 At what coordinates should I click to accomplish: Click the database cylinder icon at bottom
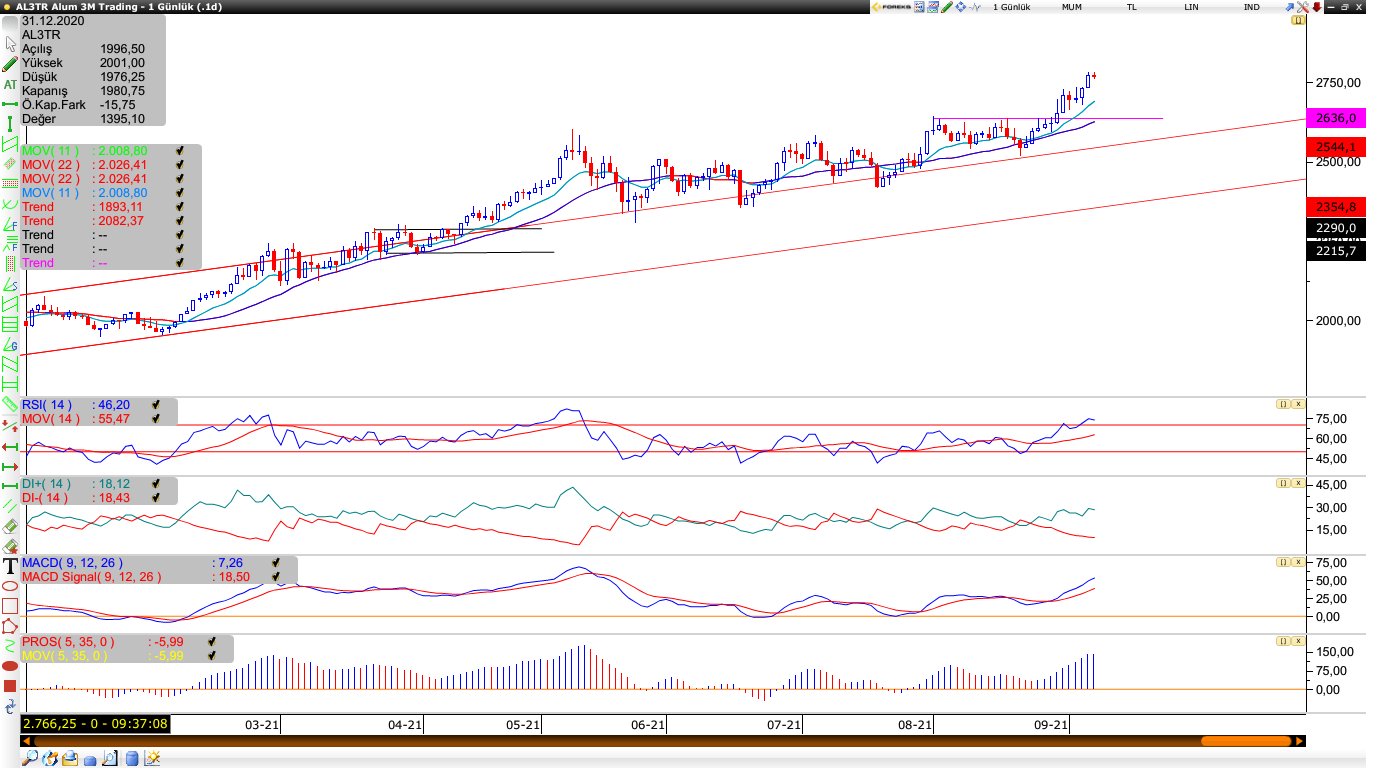pos(132,758)
